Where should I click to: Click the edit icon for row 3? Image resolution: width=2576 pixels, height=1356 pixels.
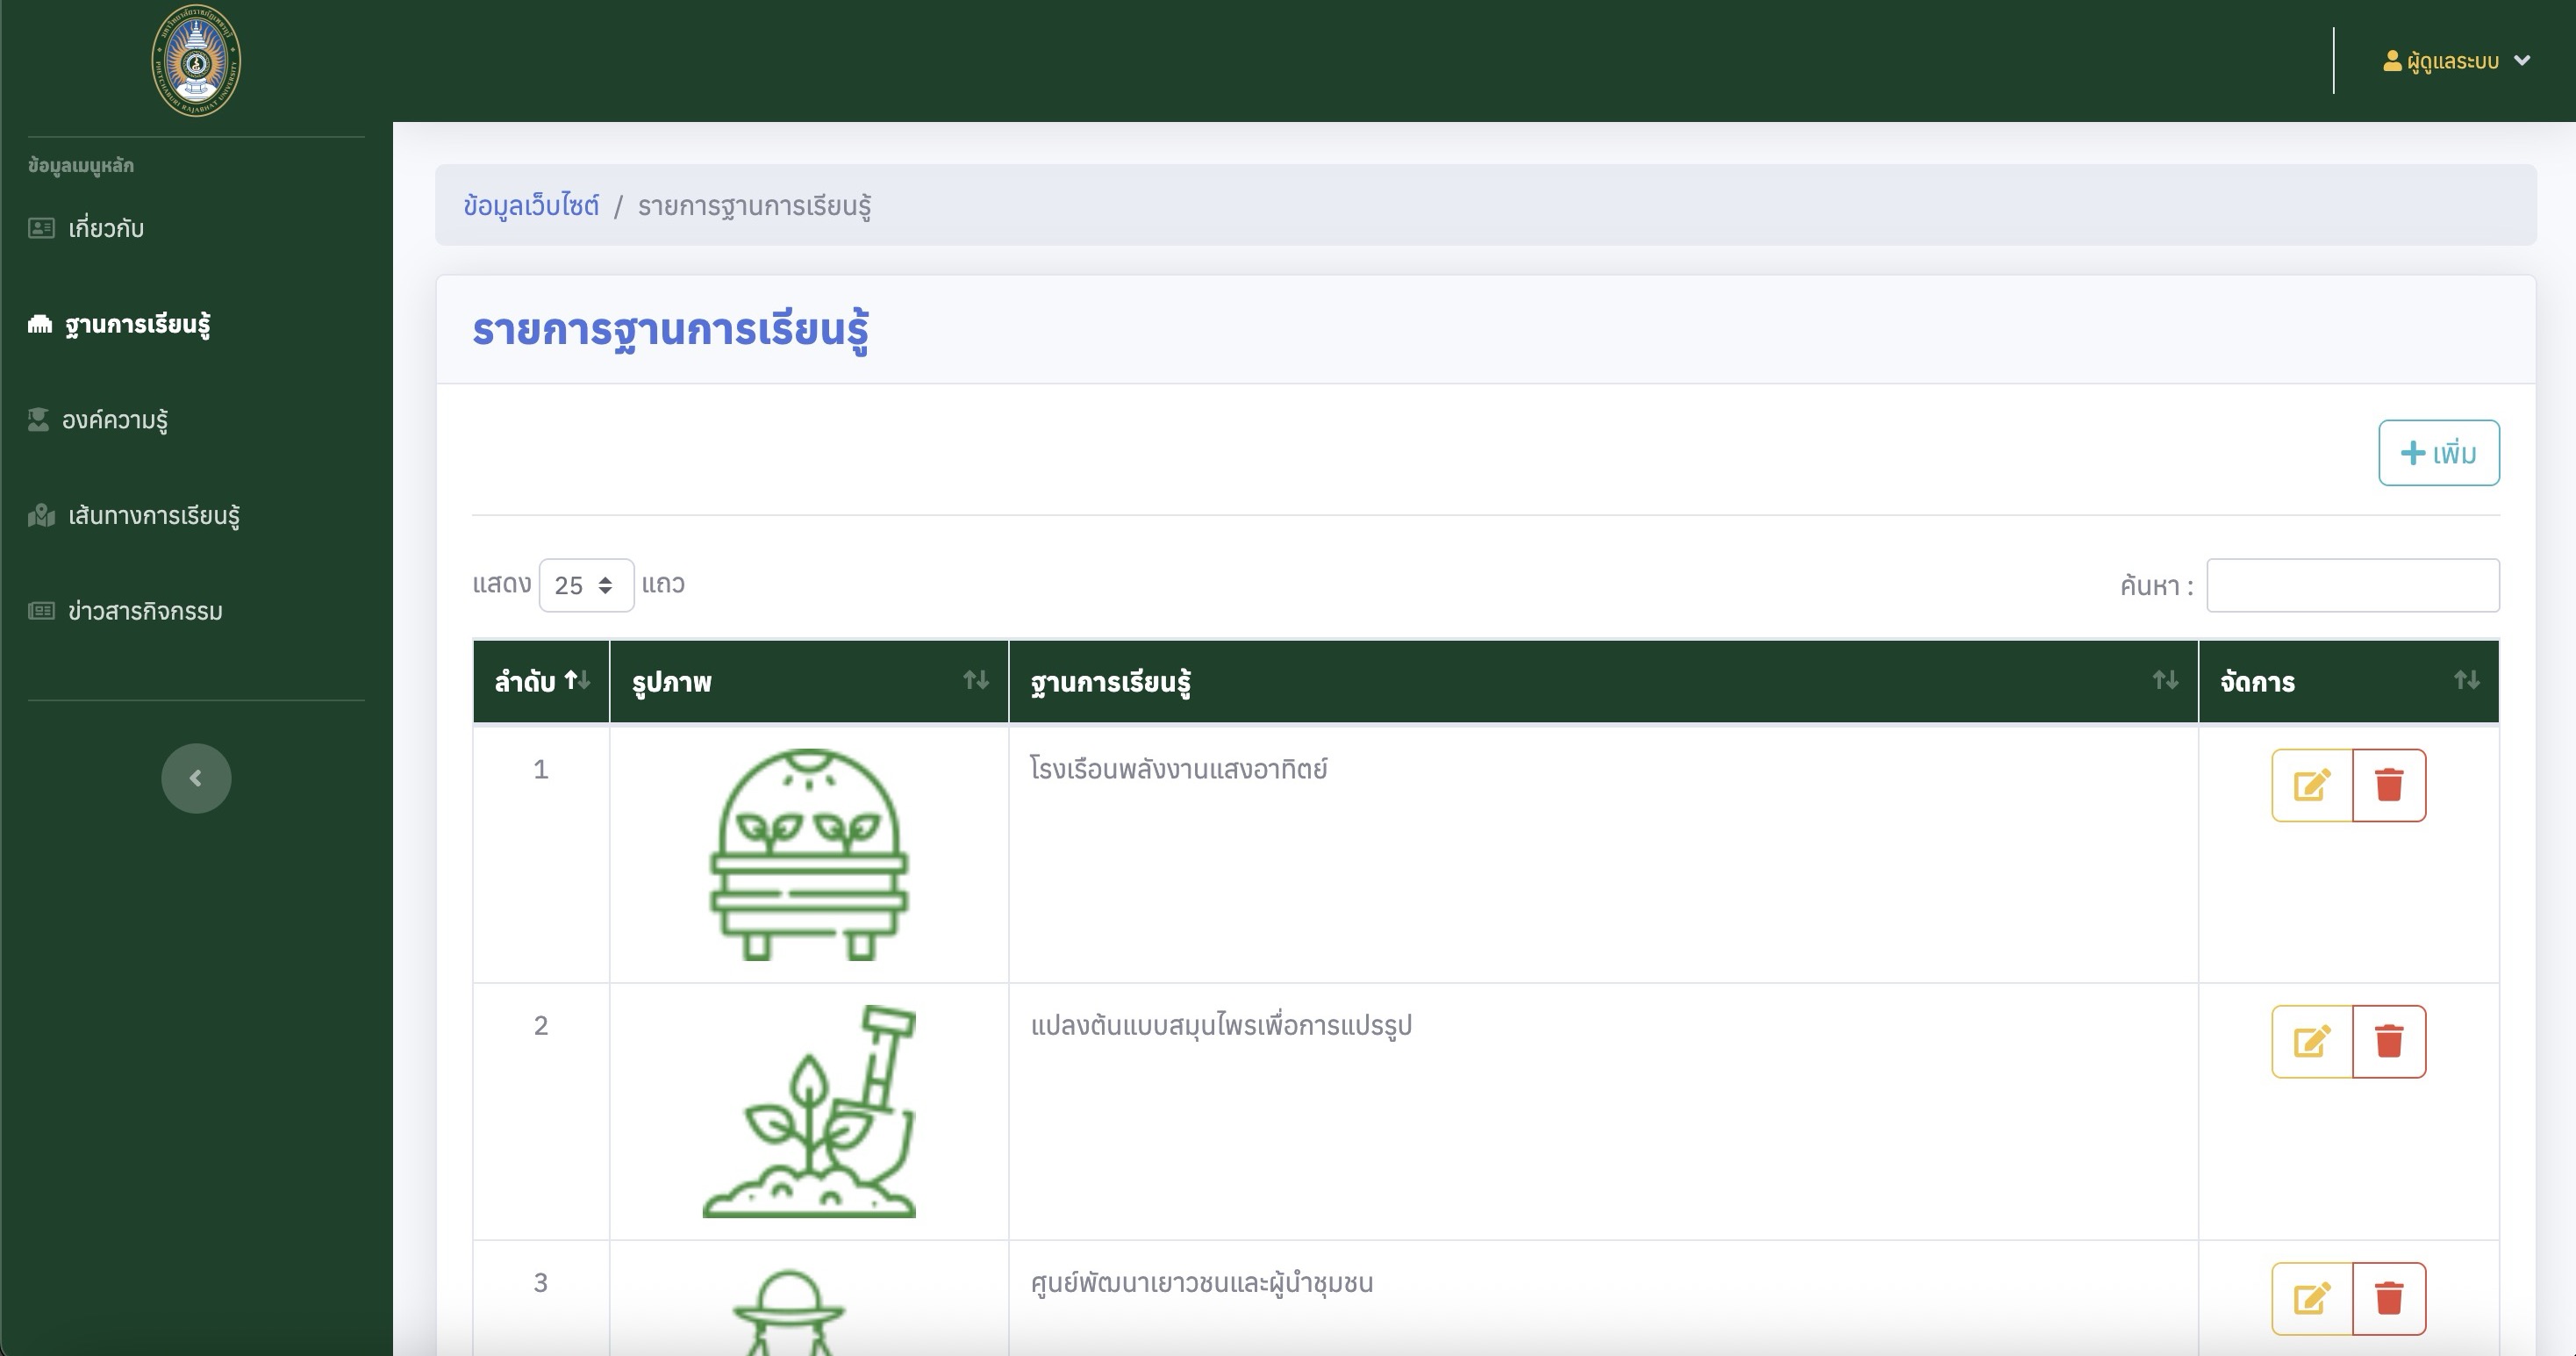click(2311, 1298)
